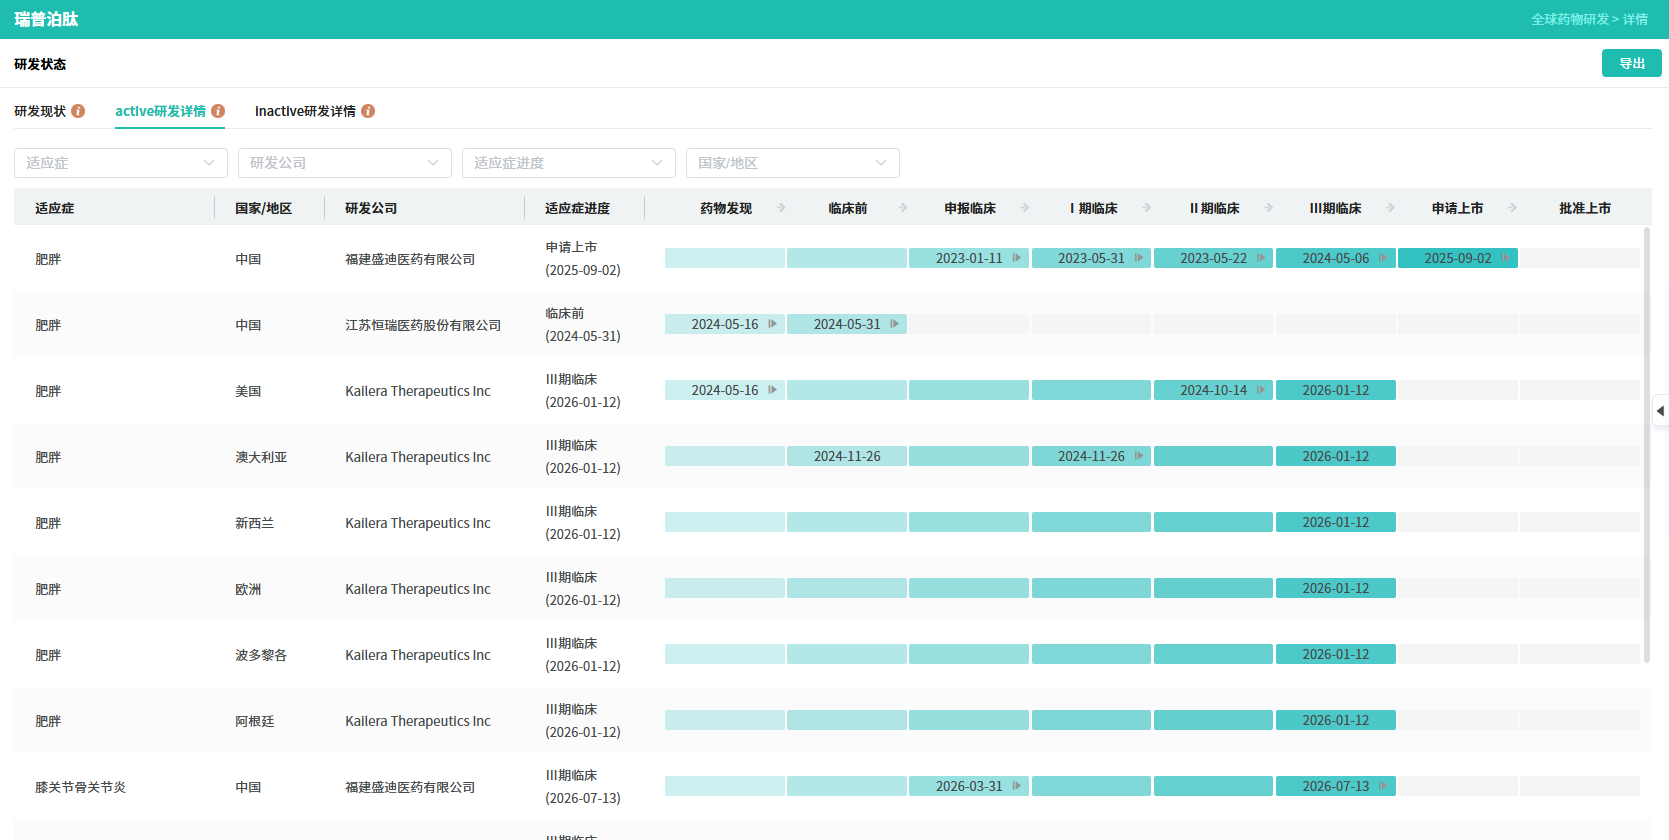The width and height of the screenshot is (1669, 840).
Task: Click the info icon beside active研发详情 tab
Action: tap(218, 111)
